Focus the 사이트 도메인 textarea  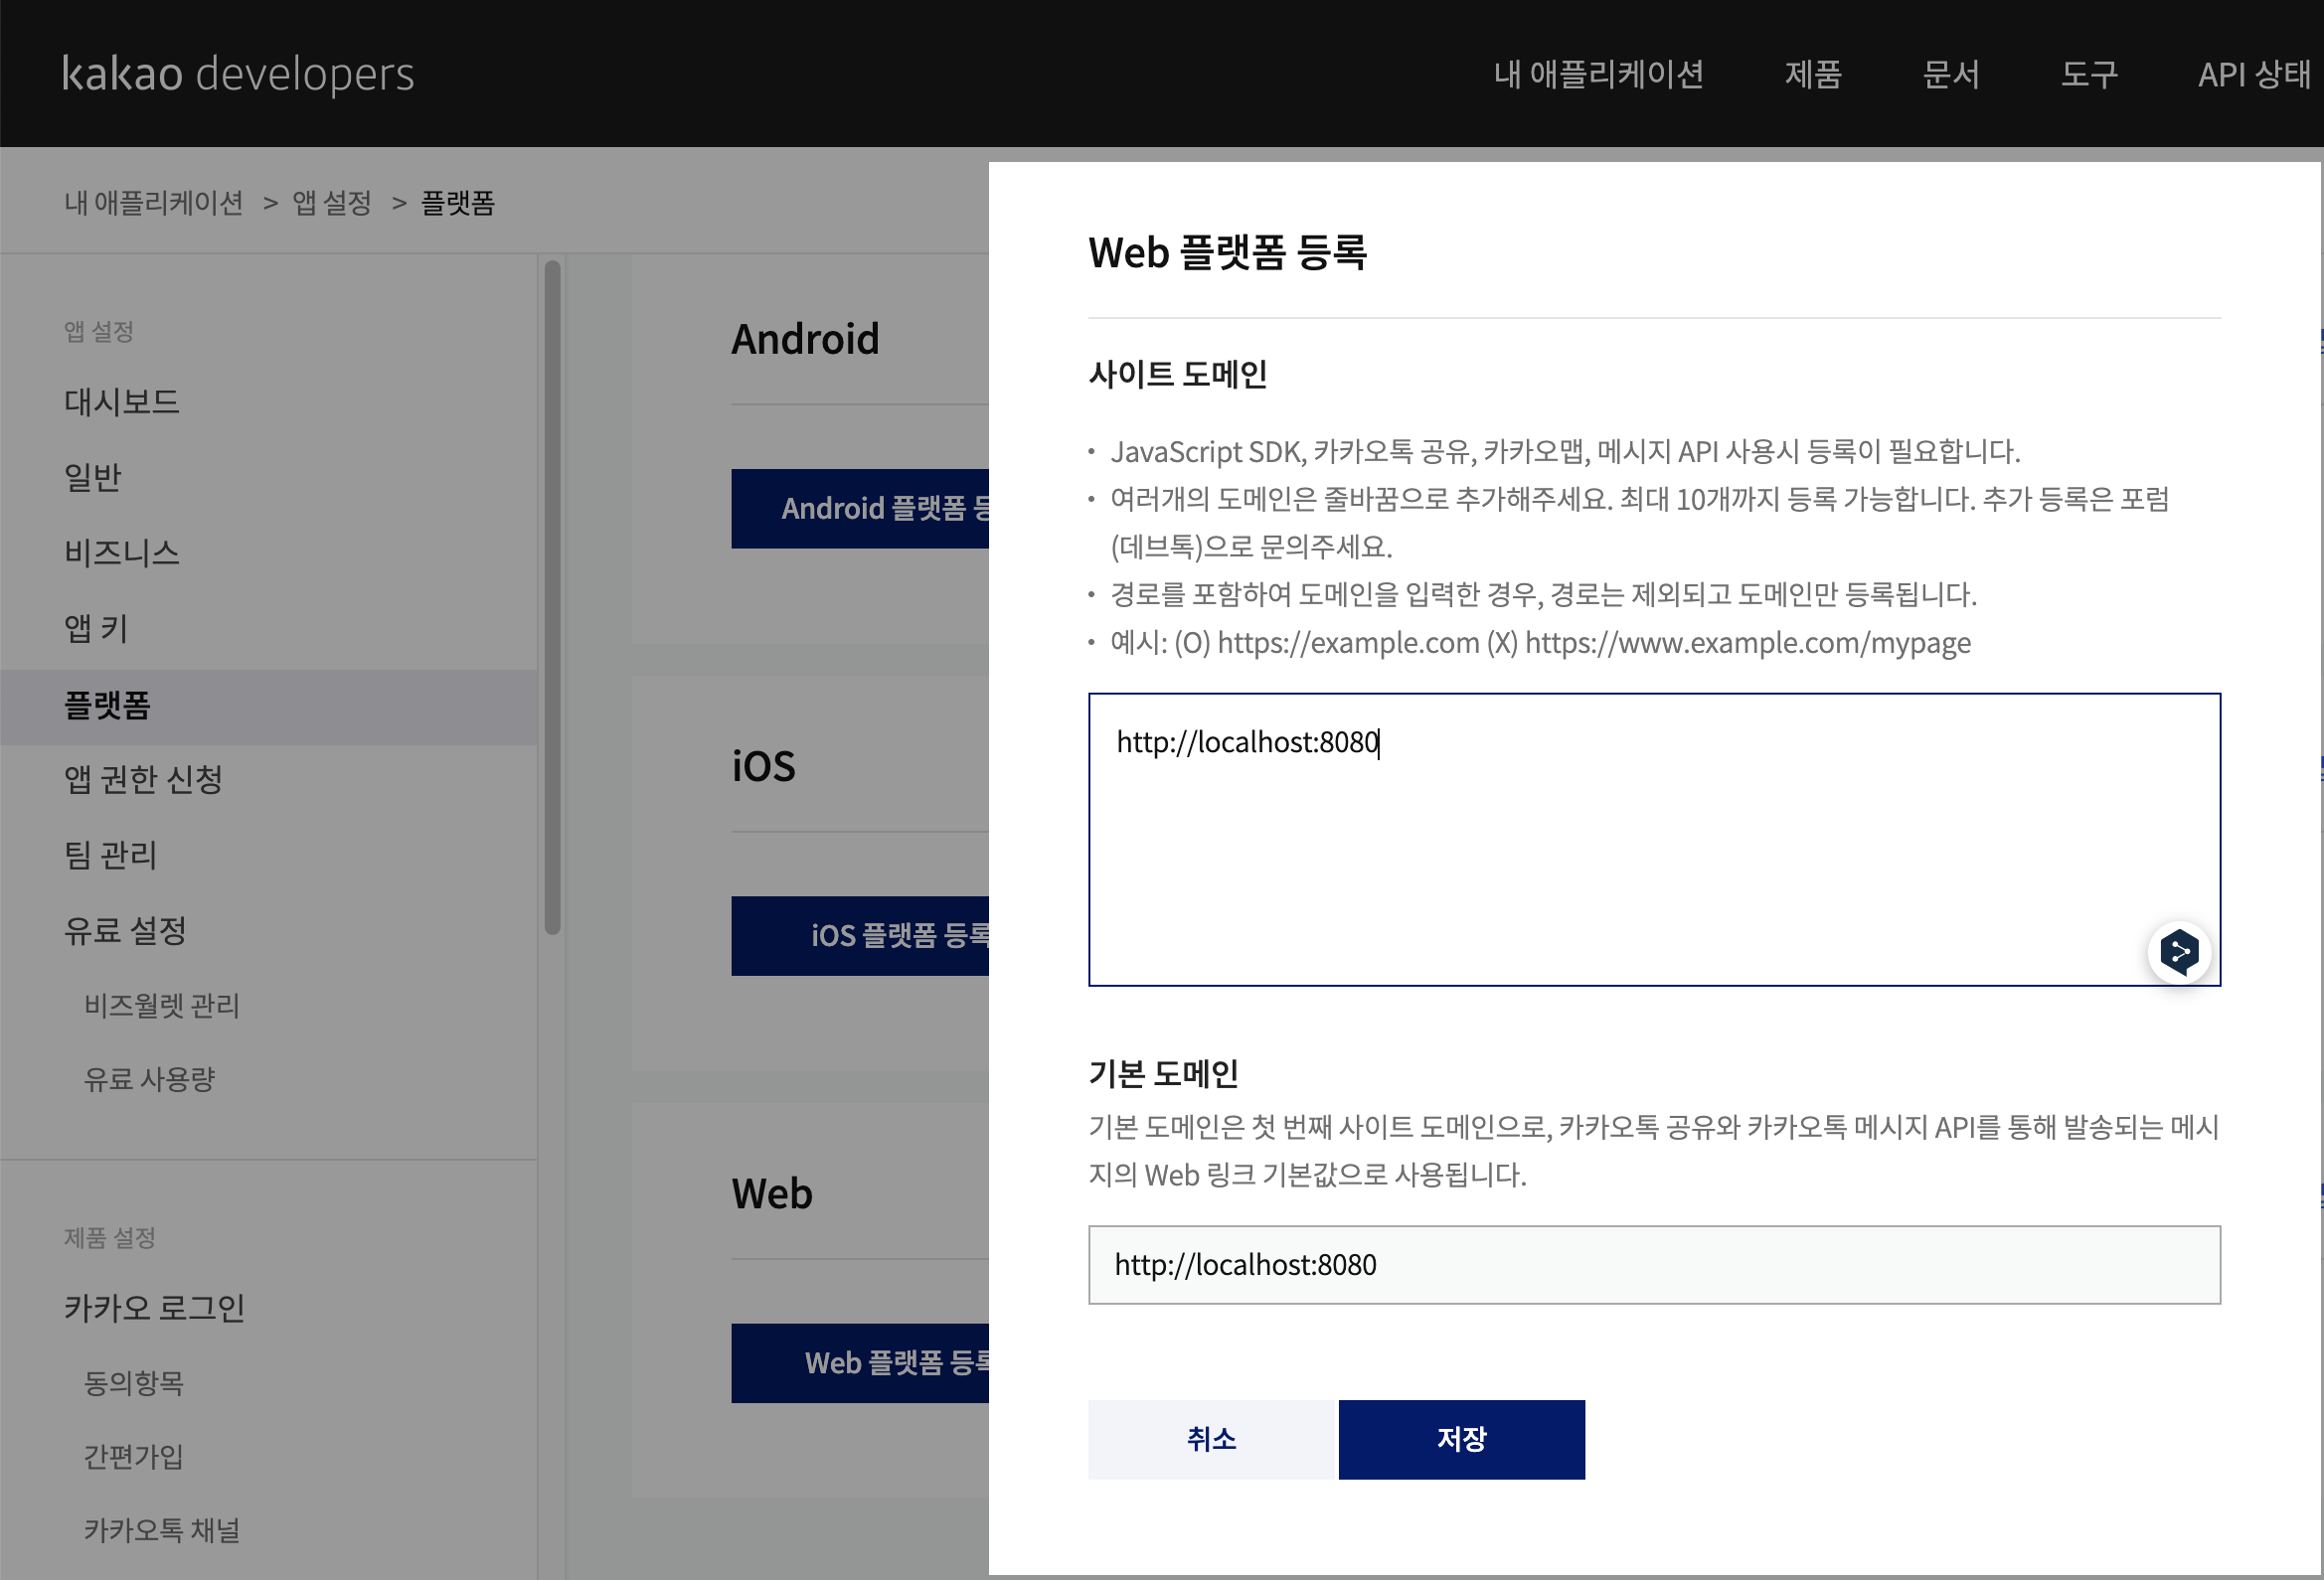(1653, 838)
